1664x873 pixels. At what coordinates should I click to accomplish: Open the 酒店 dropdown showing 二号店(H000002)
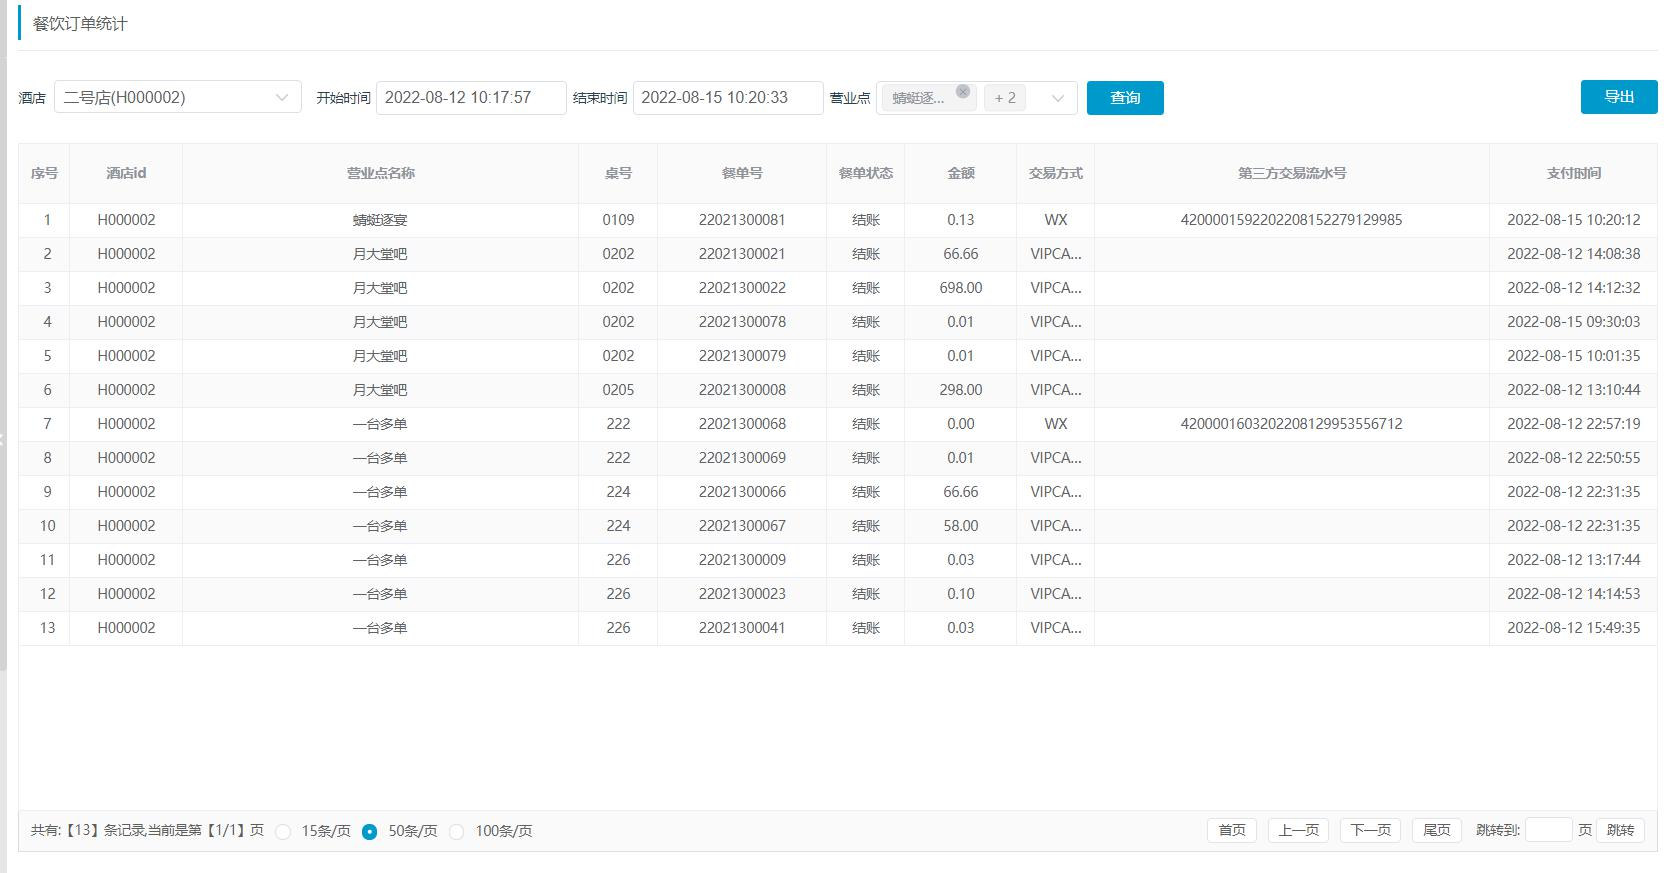click(x=177, y=97)
